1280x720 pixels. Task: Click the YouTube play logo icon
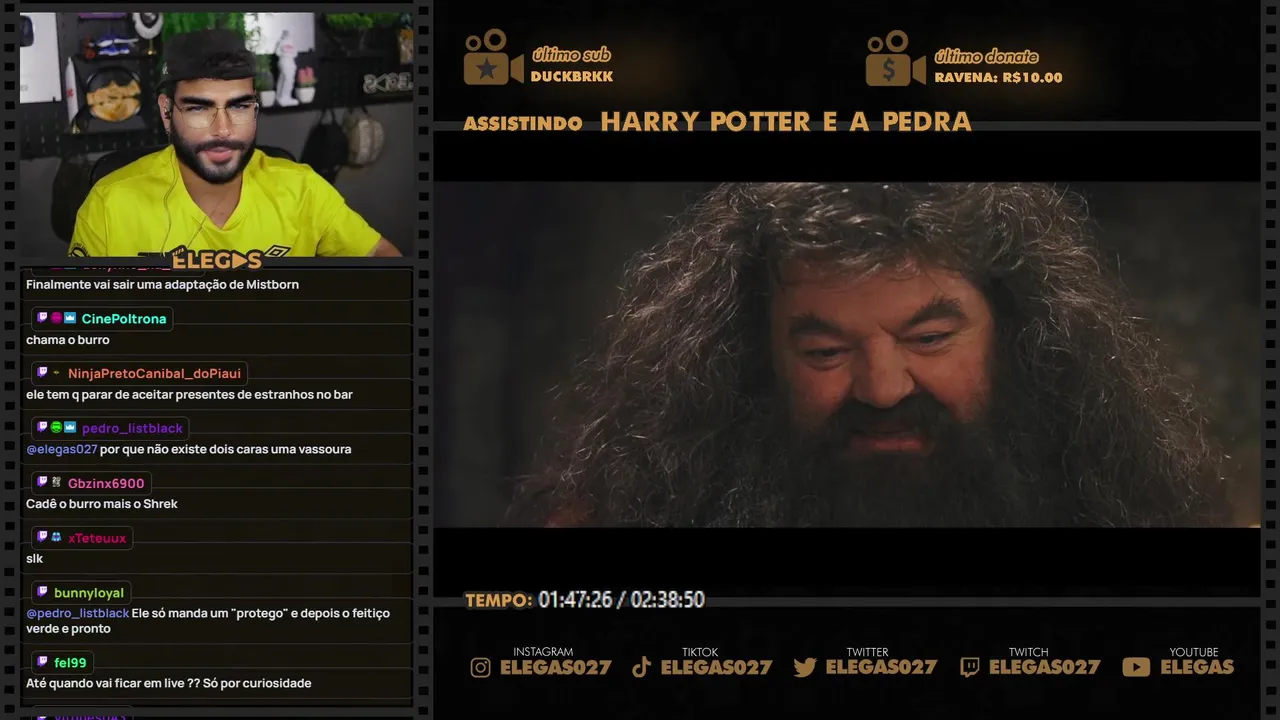1136,667
